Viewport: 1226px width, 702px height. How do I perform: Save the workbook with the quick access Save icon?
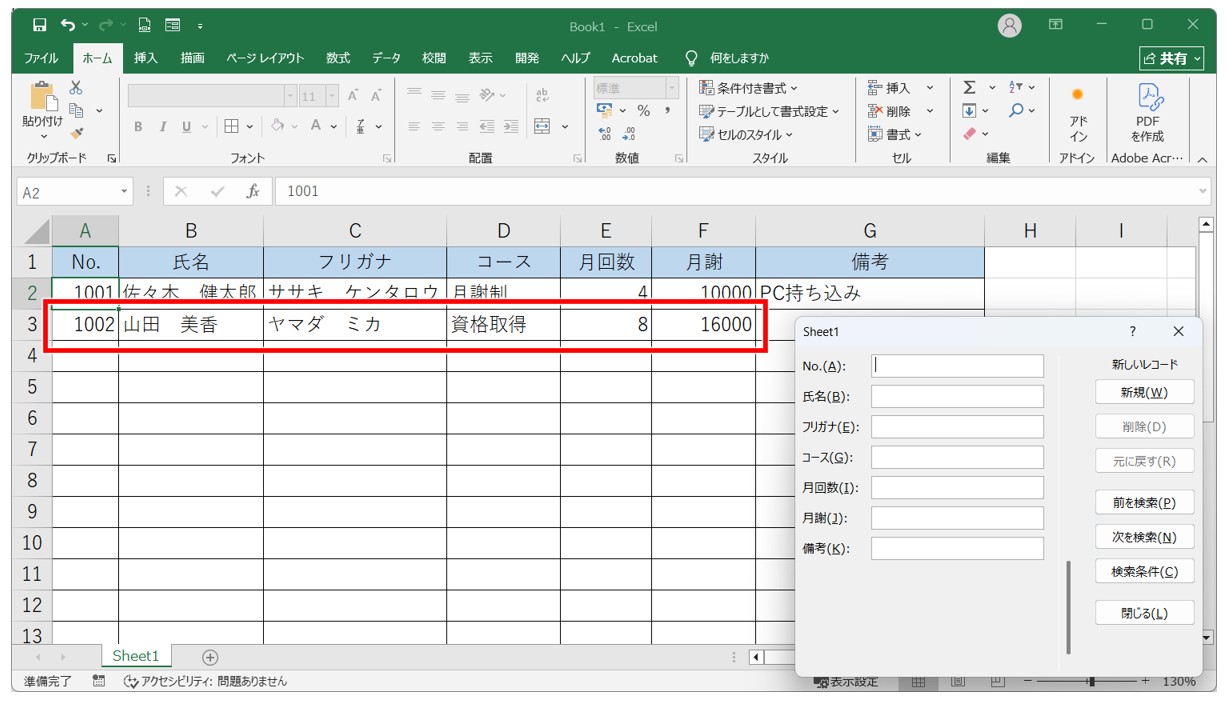point(39,25)
